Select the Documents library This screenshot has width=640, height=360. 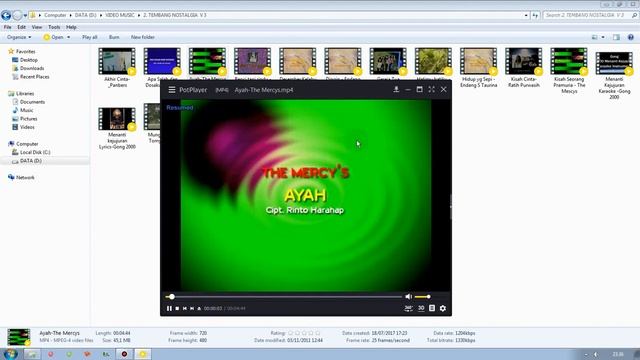(x=32, y=102)
